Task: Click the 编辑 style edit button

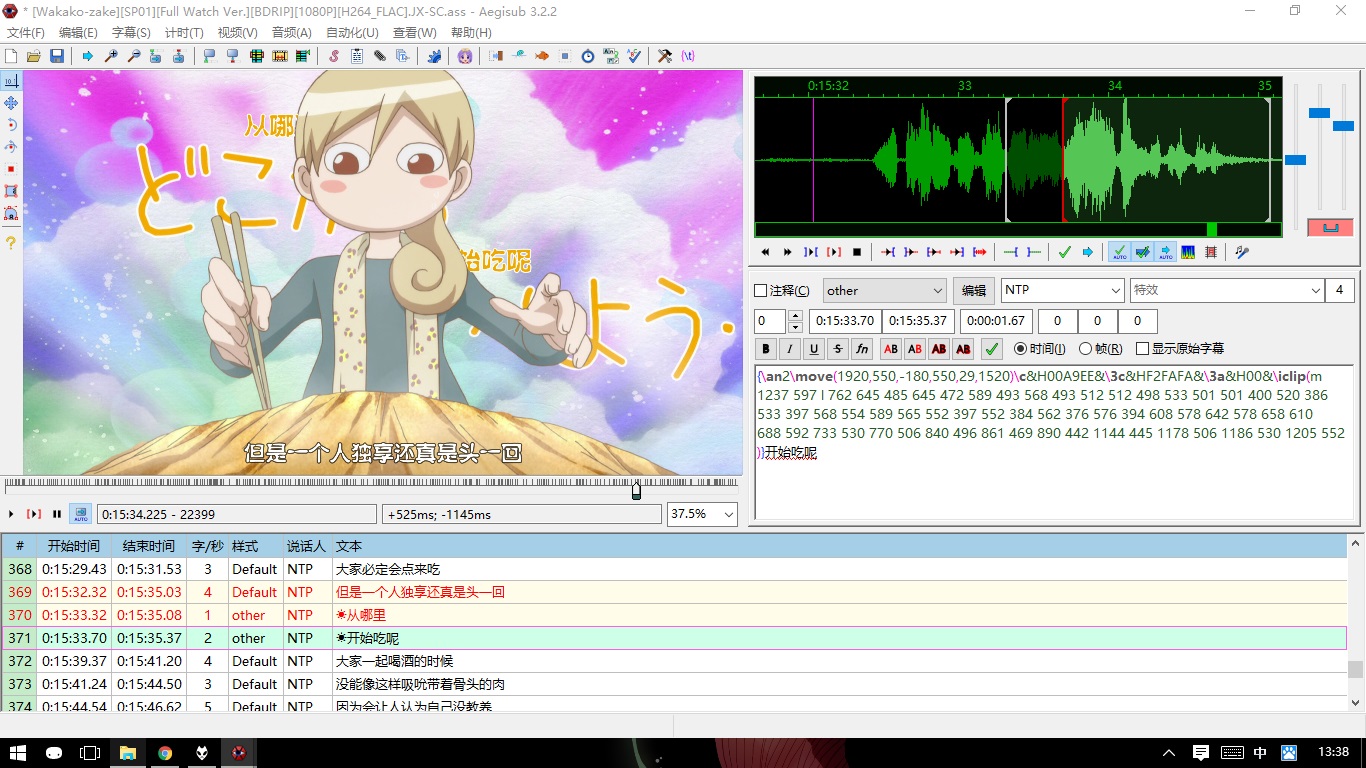Action: 973,290
